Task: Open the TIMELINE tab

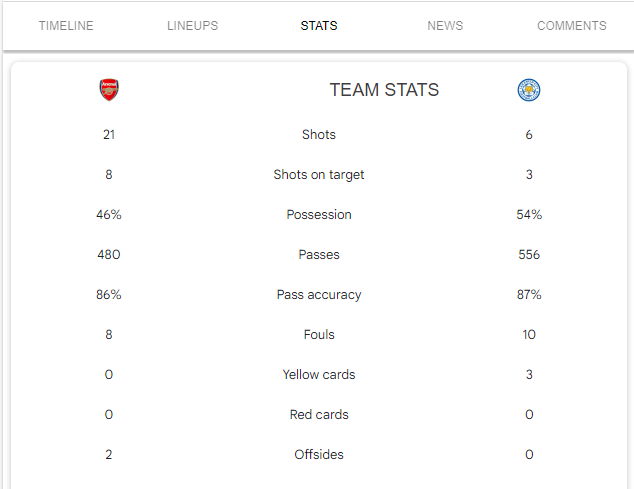Action: point(66,26)
